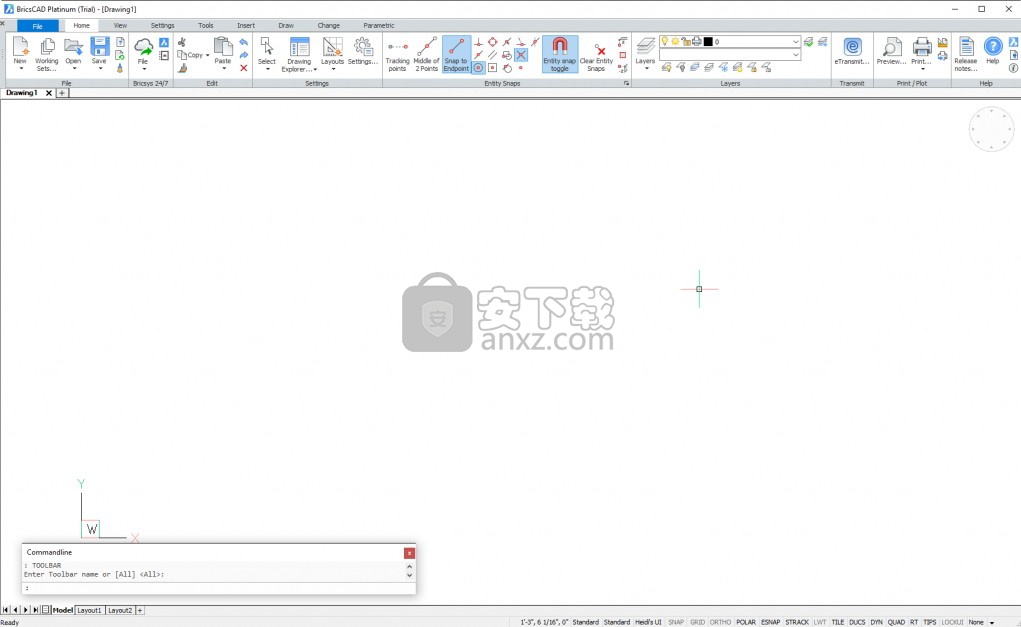This screenshot has width=1021, height=627.
Task: Click Bricsys 24/7 cloud File icon
Action: tap(143, 48)
